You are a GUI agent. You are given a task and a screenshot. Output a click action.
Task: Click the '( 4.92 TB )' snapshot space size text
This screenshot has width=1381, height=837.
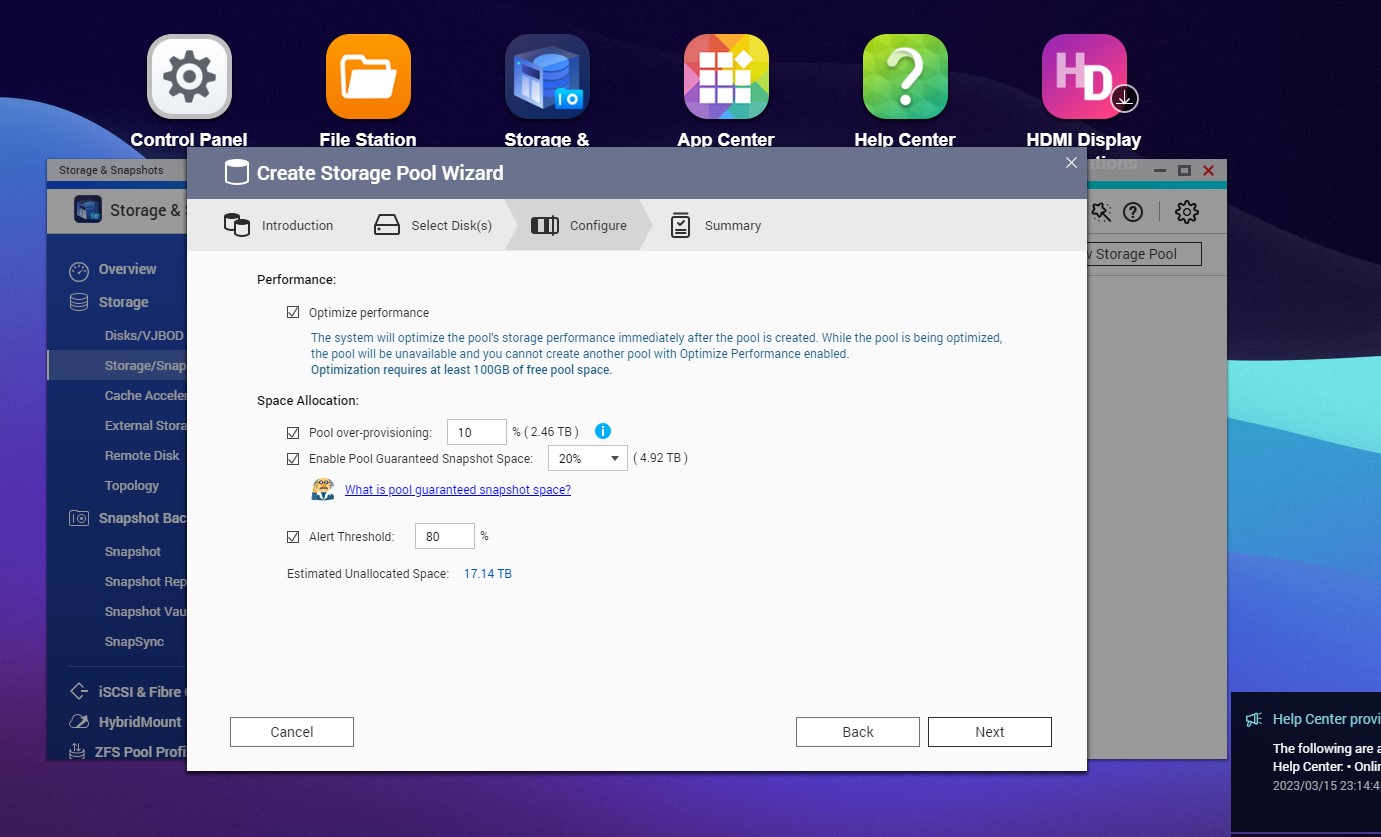660,458
